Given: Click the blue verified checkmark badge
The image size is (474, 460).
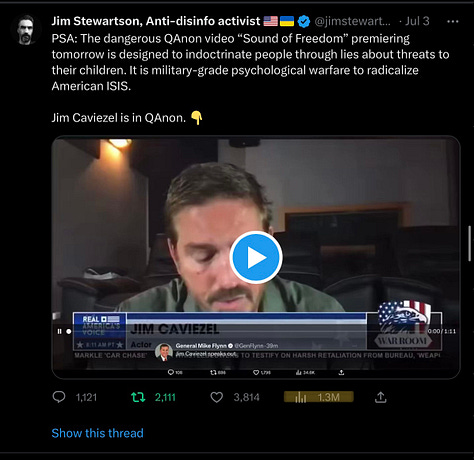Looking at the screenshot, I should pyautogui.click(x=304, y=21).
